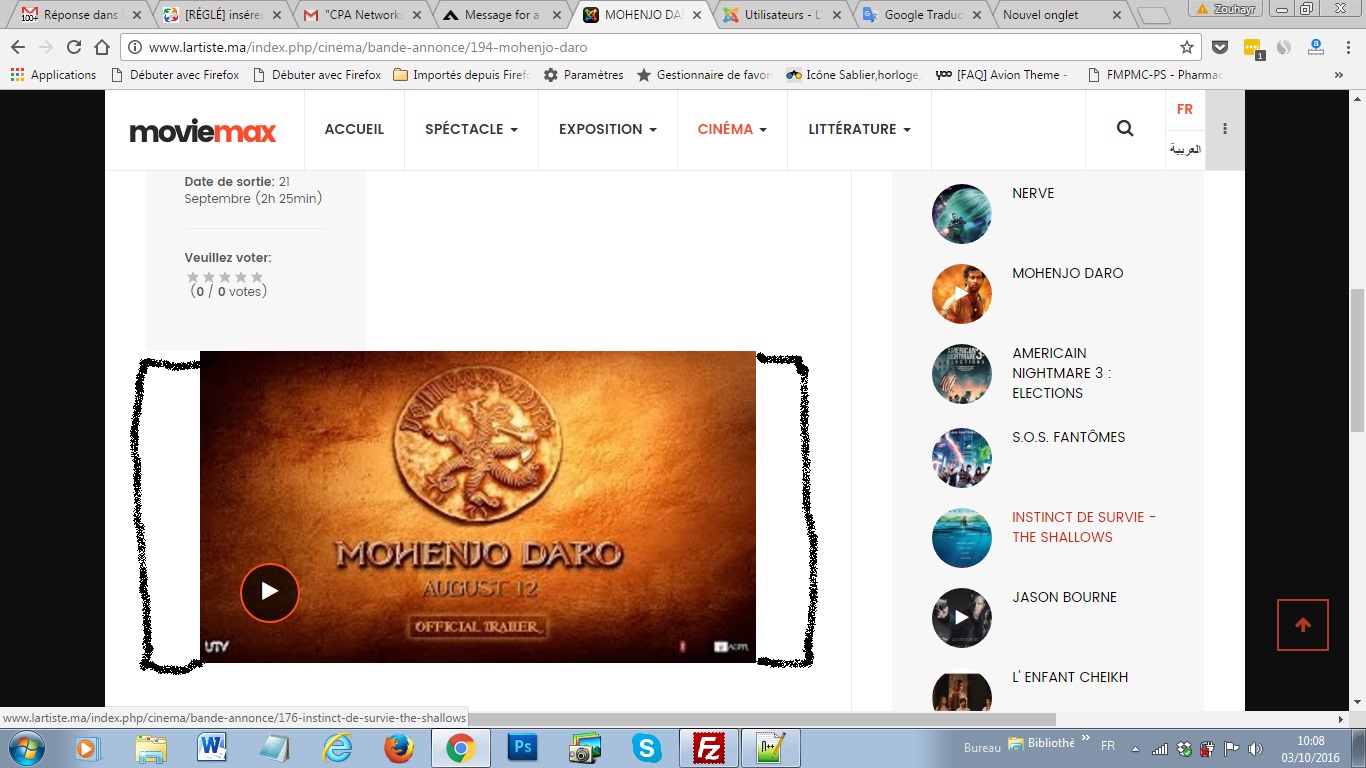Image resolution: width=1366 pixels, height=768 pixels.
Task: Open 'Importés depuis Firefox' bookmarks folder
Action: (x=462, y=75)
